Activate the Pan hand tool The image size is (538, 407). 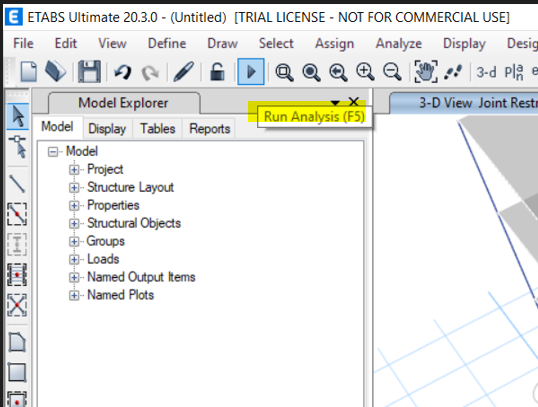pos(426,71)
